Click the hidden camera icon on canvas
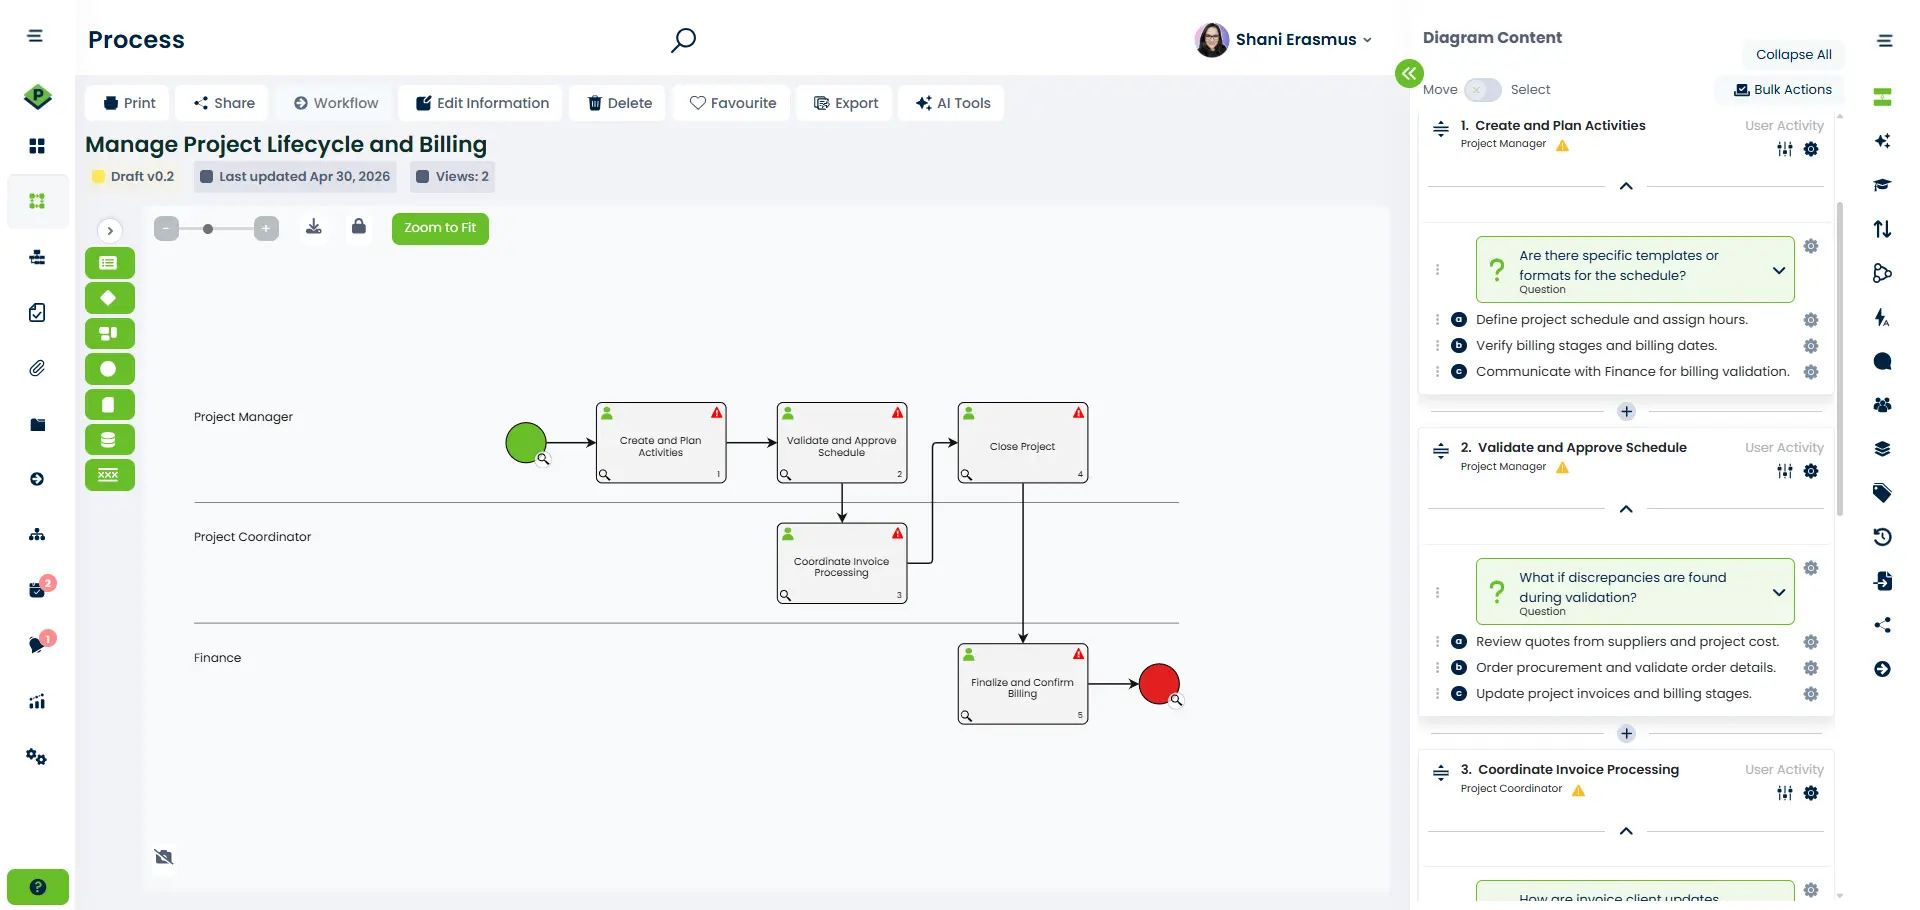 (x=164, y=857)
